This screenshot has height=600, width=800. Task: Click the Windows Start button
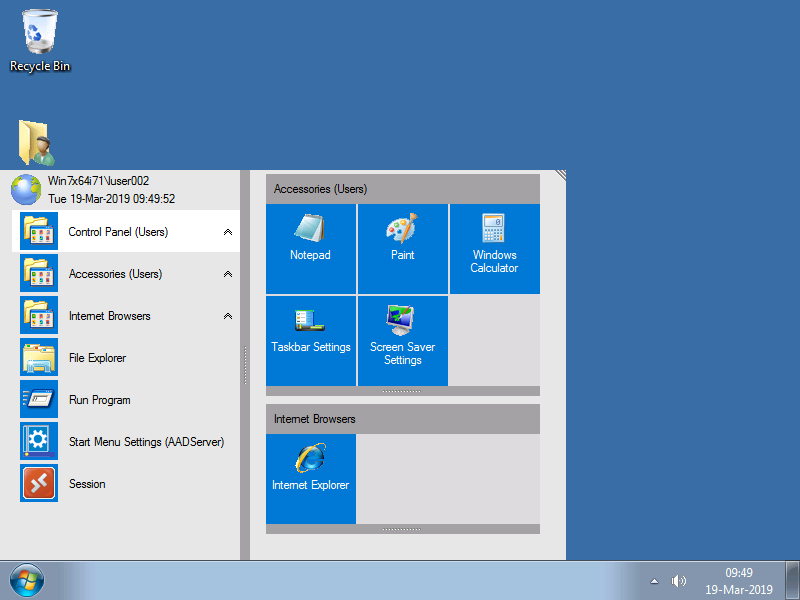pyautogui.click(x=26, y=580)
